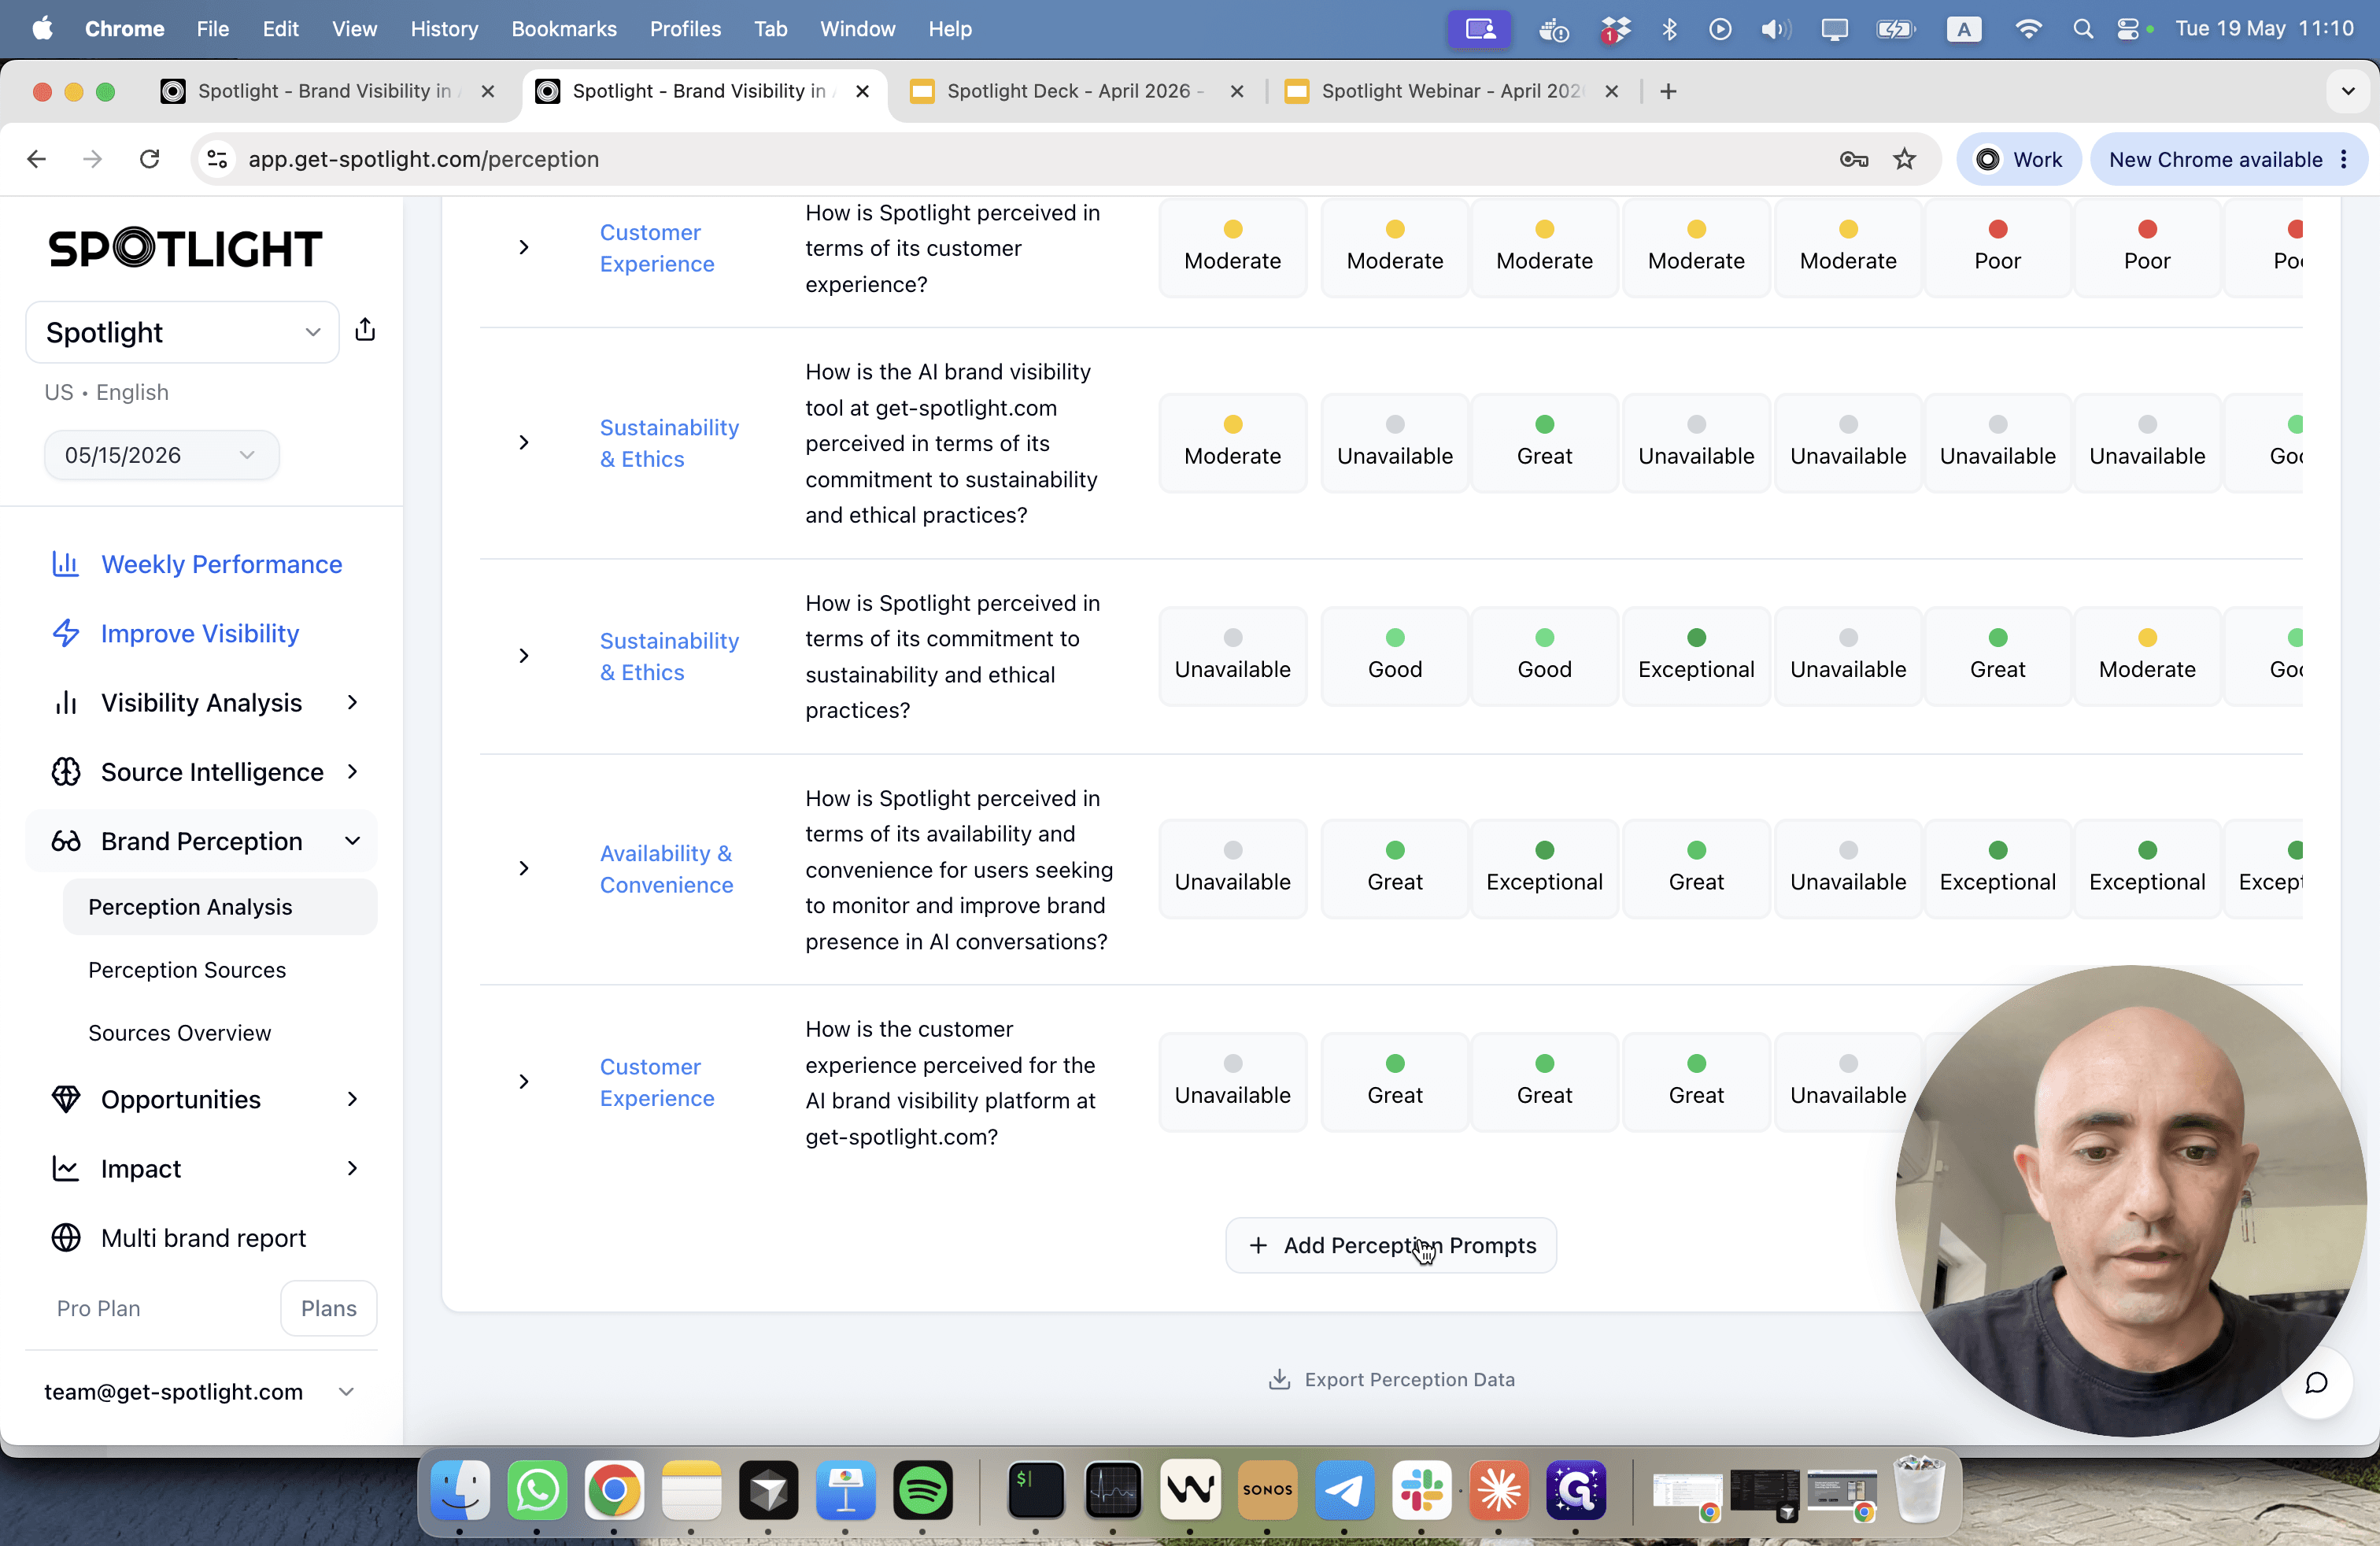Click the New Chrome available button
2380x1546 pixels.
pyautogui.click(x=2228, y=159)
